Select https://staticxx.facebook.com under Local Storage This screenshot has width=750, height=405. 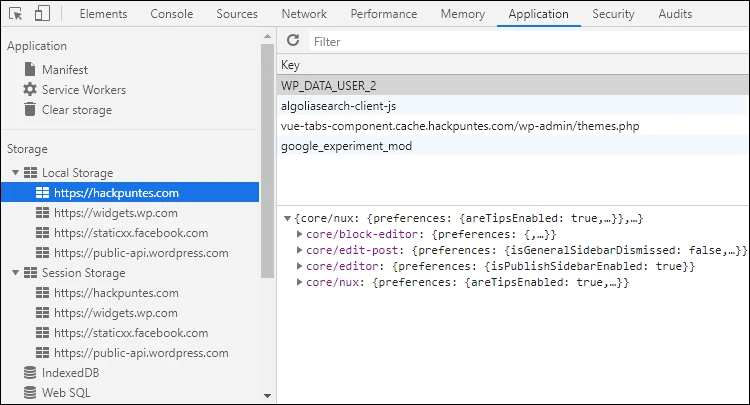point(130,233)
